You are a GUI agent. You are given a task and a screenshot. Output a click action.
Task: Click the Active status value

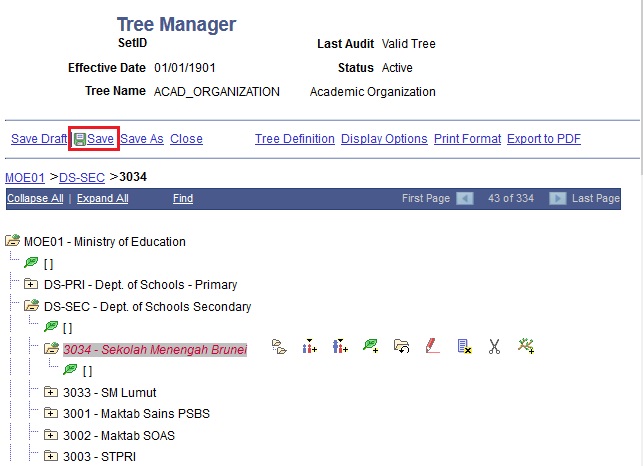click(397, 68)
